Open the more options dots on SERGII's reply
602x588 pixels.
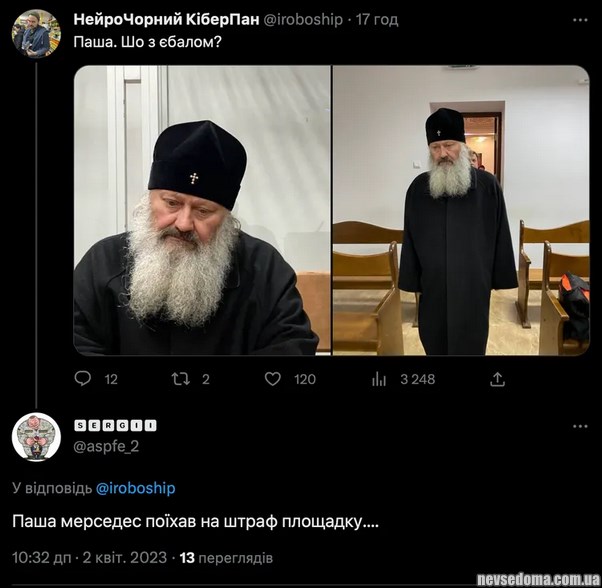[580, 426]
